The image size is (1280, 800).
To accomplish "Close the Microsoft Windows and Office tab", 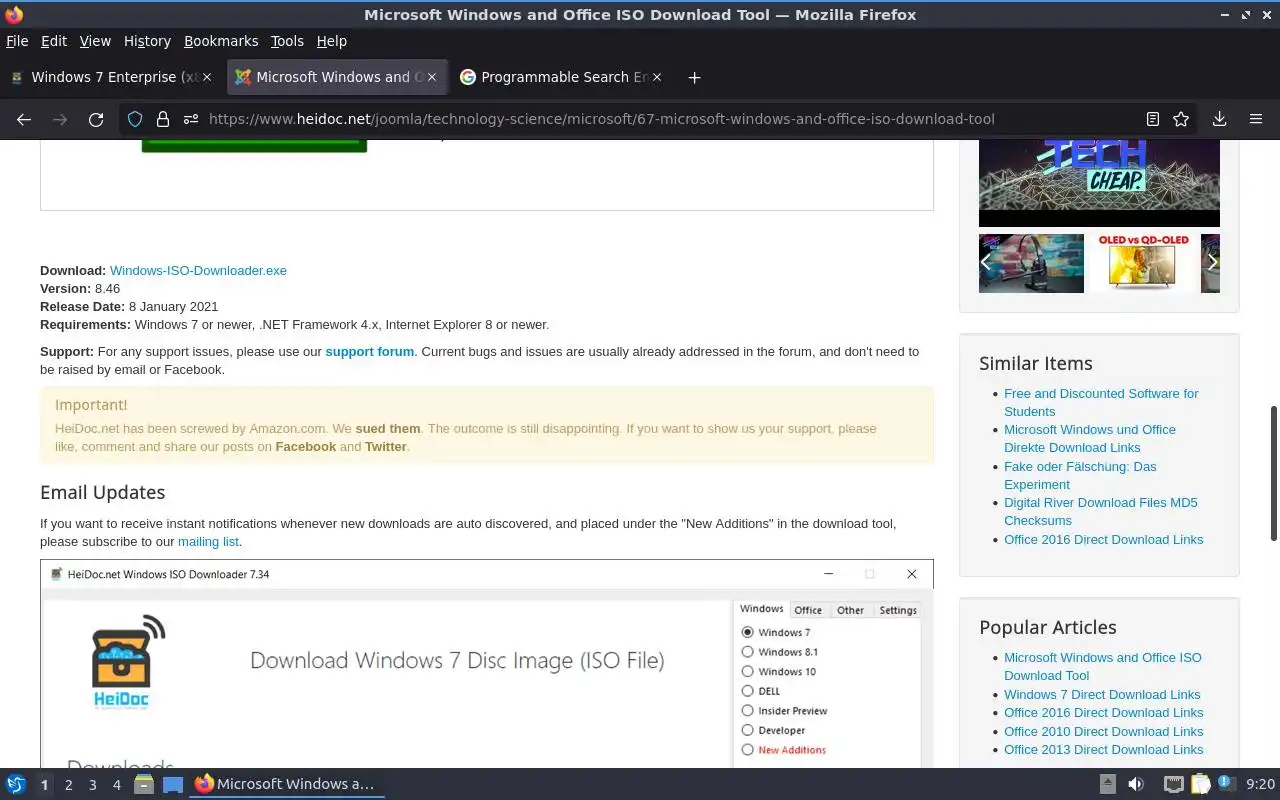I will click(432, 77).
